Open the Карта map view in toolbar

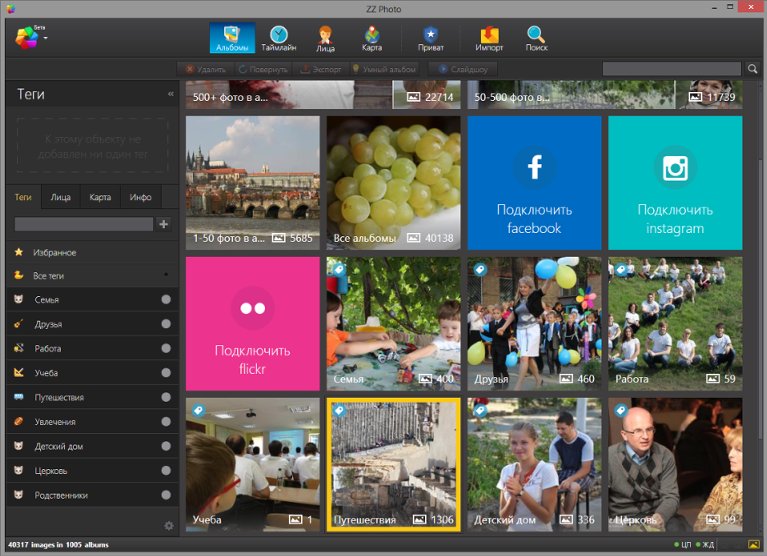[x=372, y=38]
